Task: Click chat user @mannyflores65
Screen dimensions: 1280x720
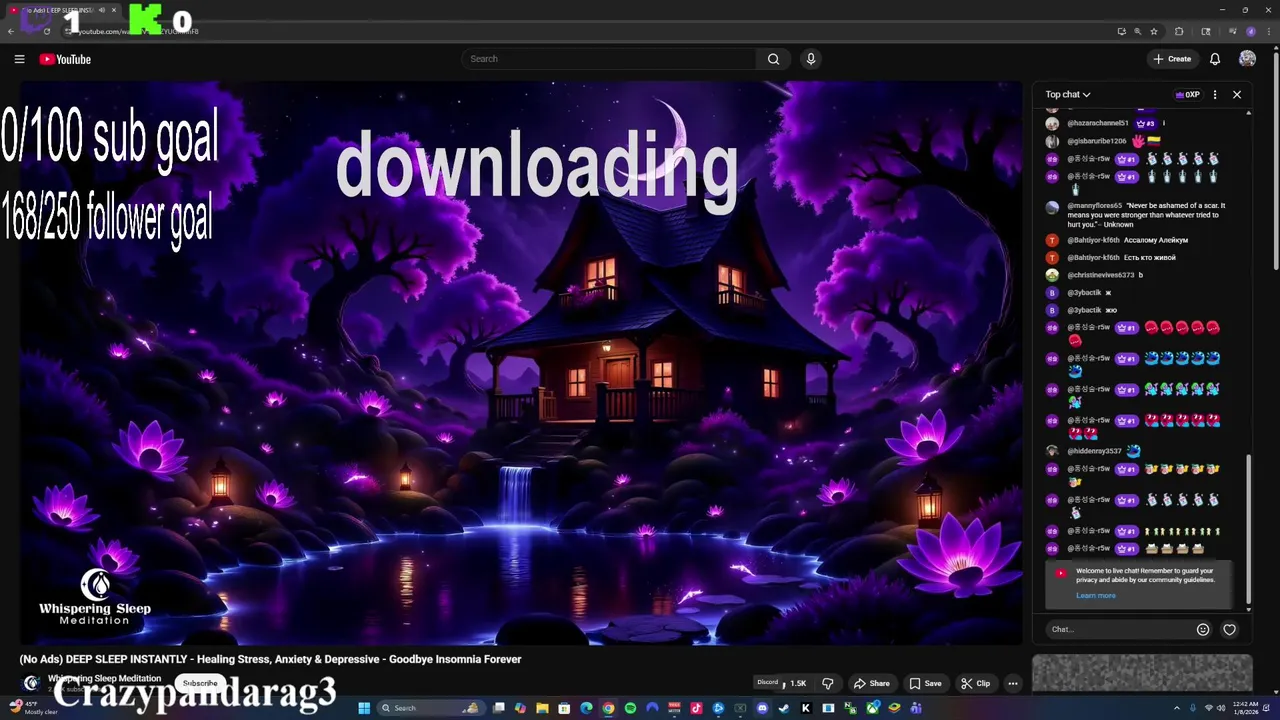Action: click(1094, 206)
